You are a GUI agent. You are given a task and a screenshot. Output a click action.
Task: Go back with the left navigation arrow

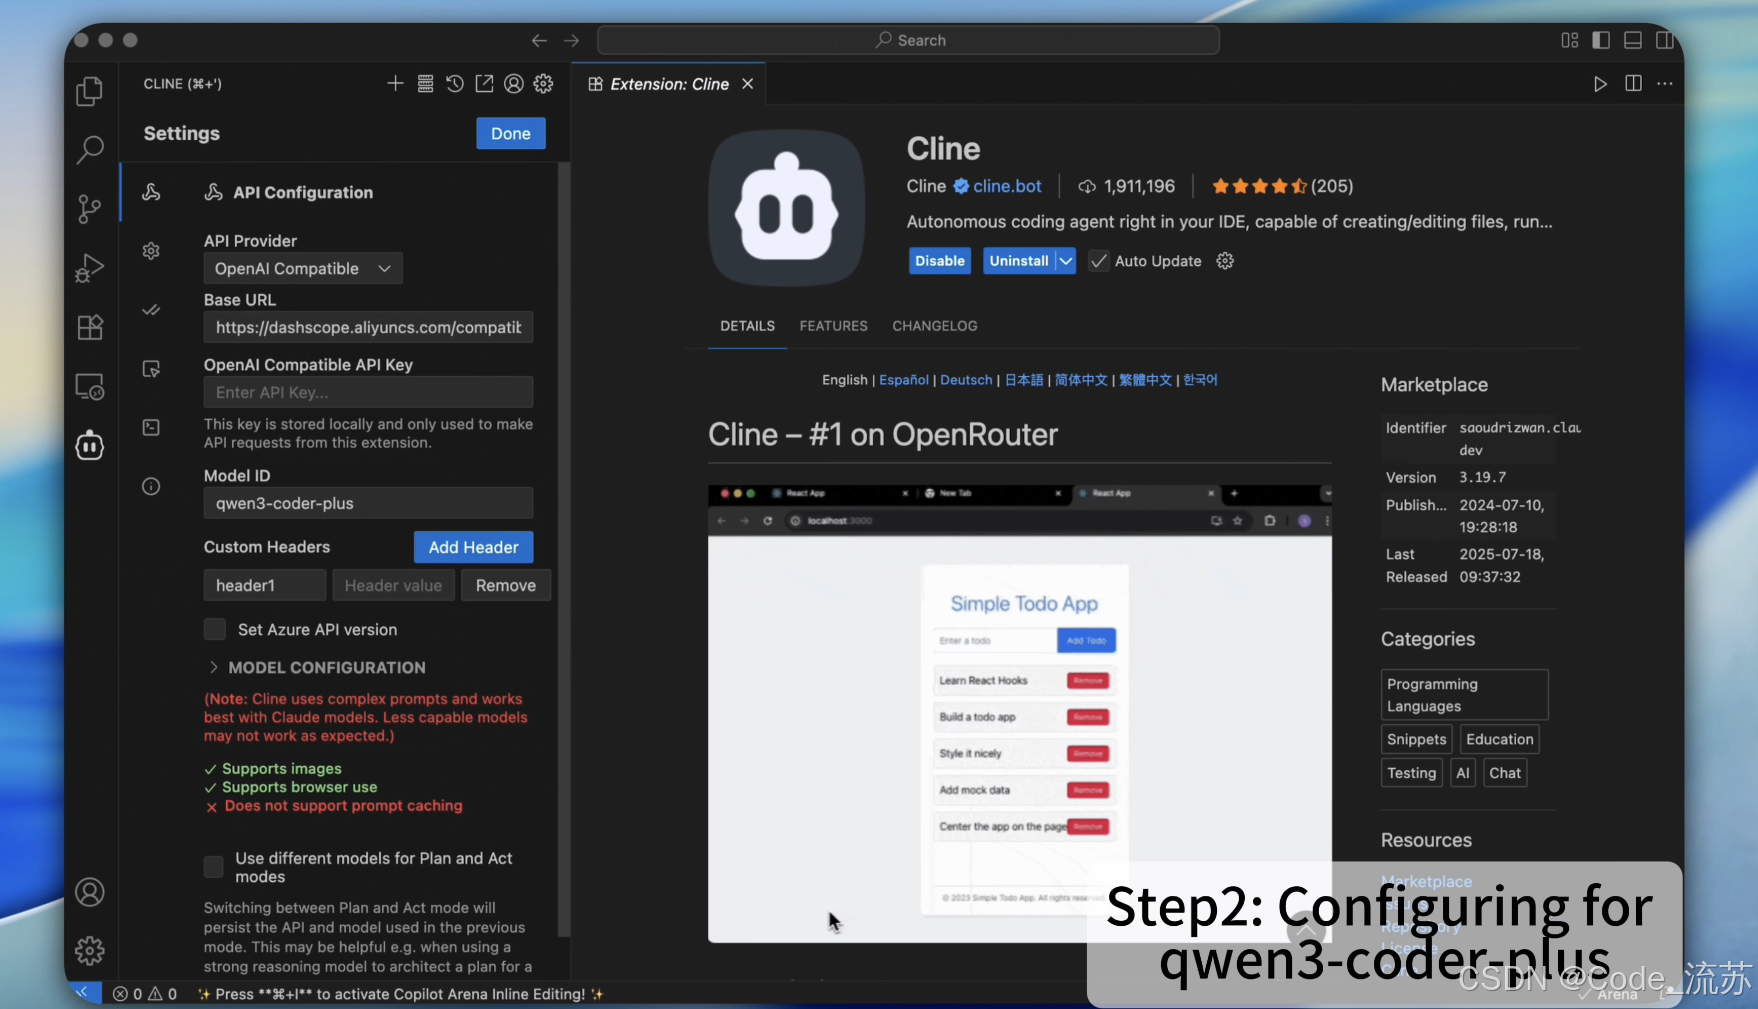point(539,40)
